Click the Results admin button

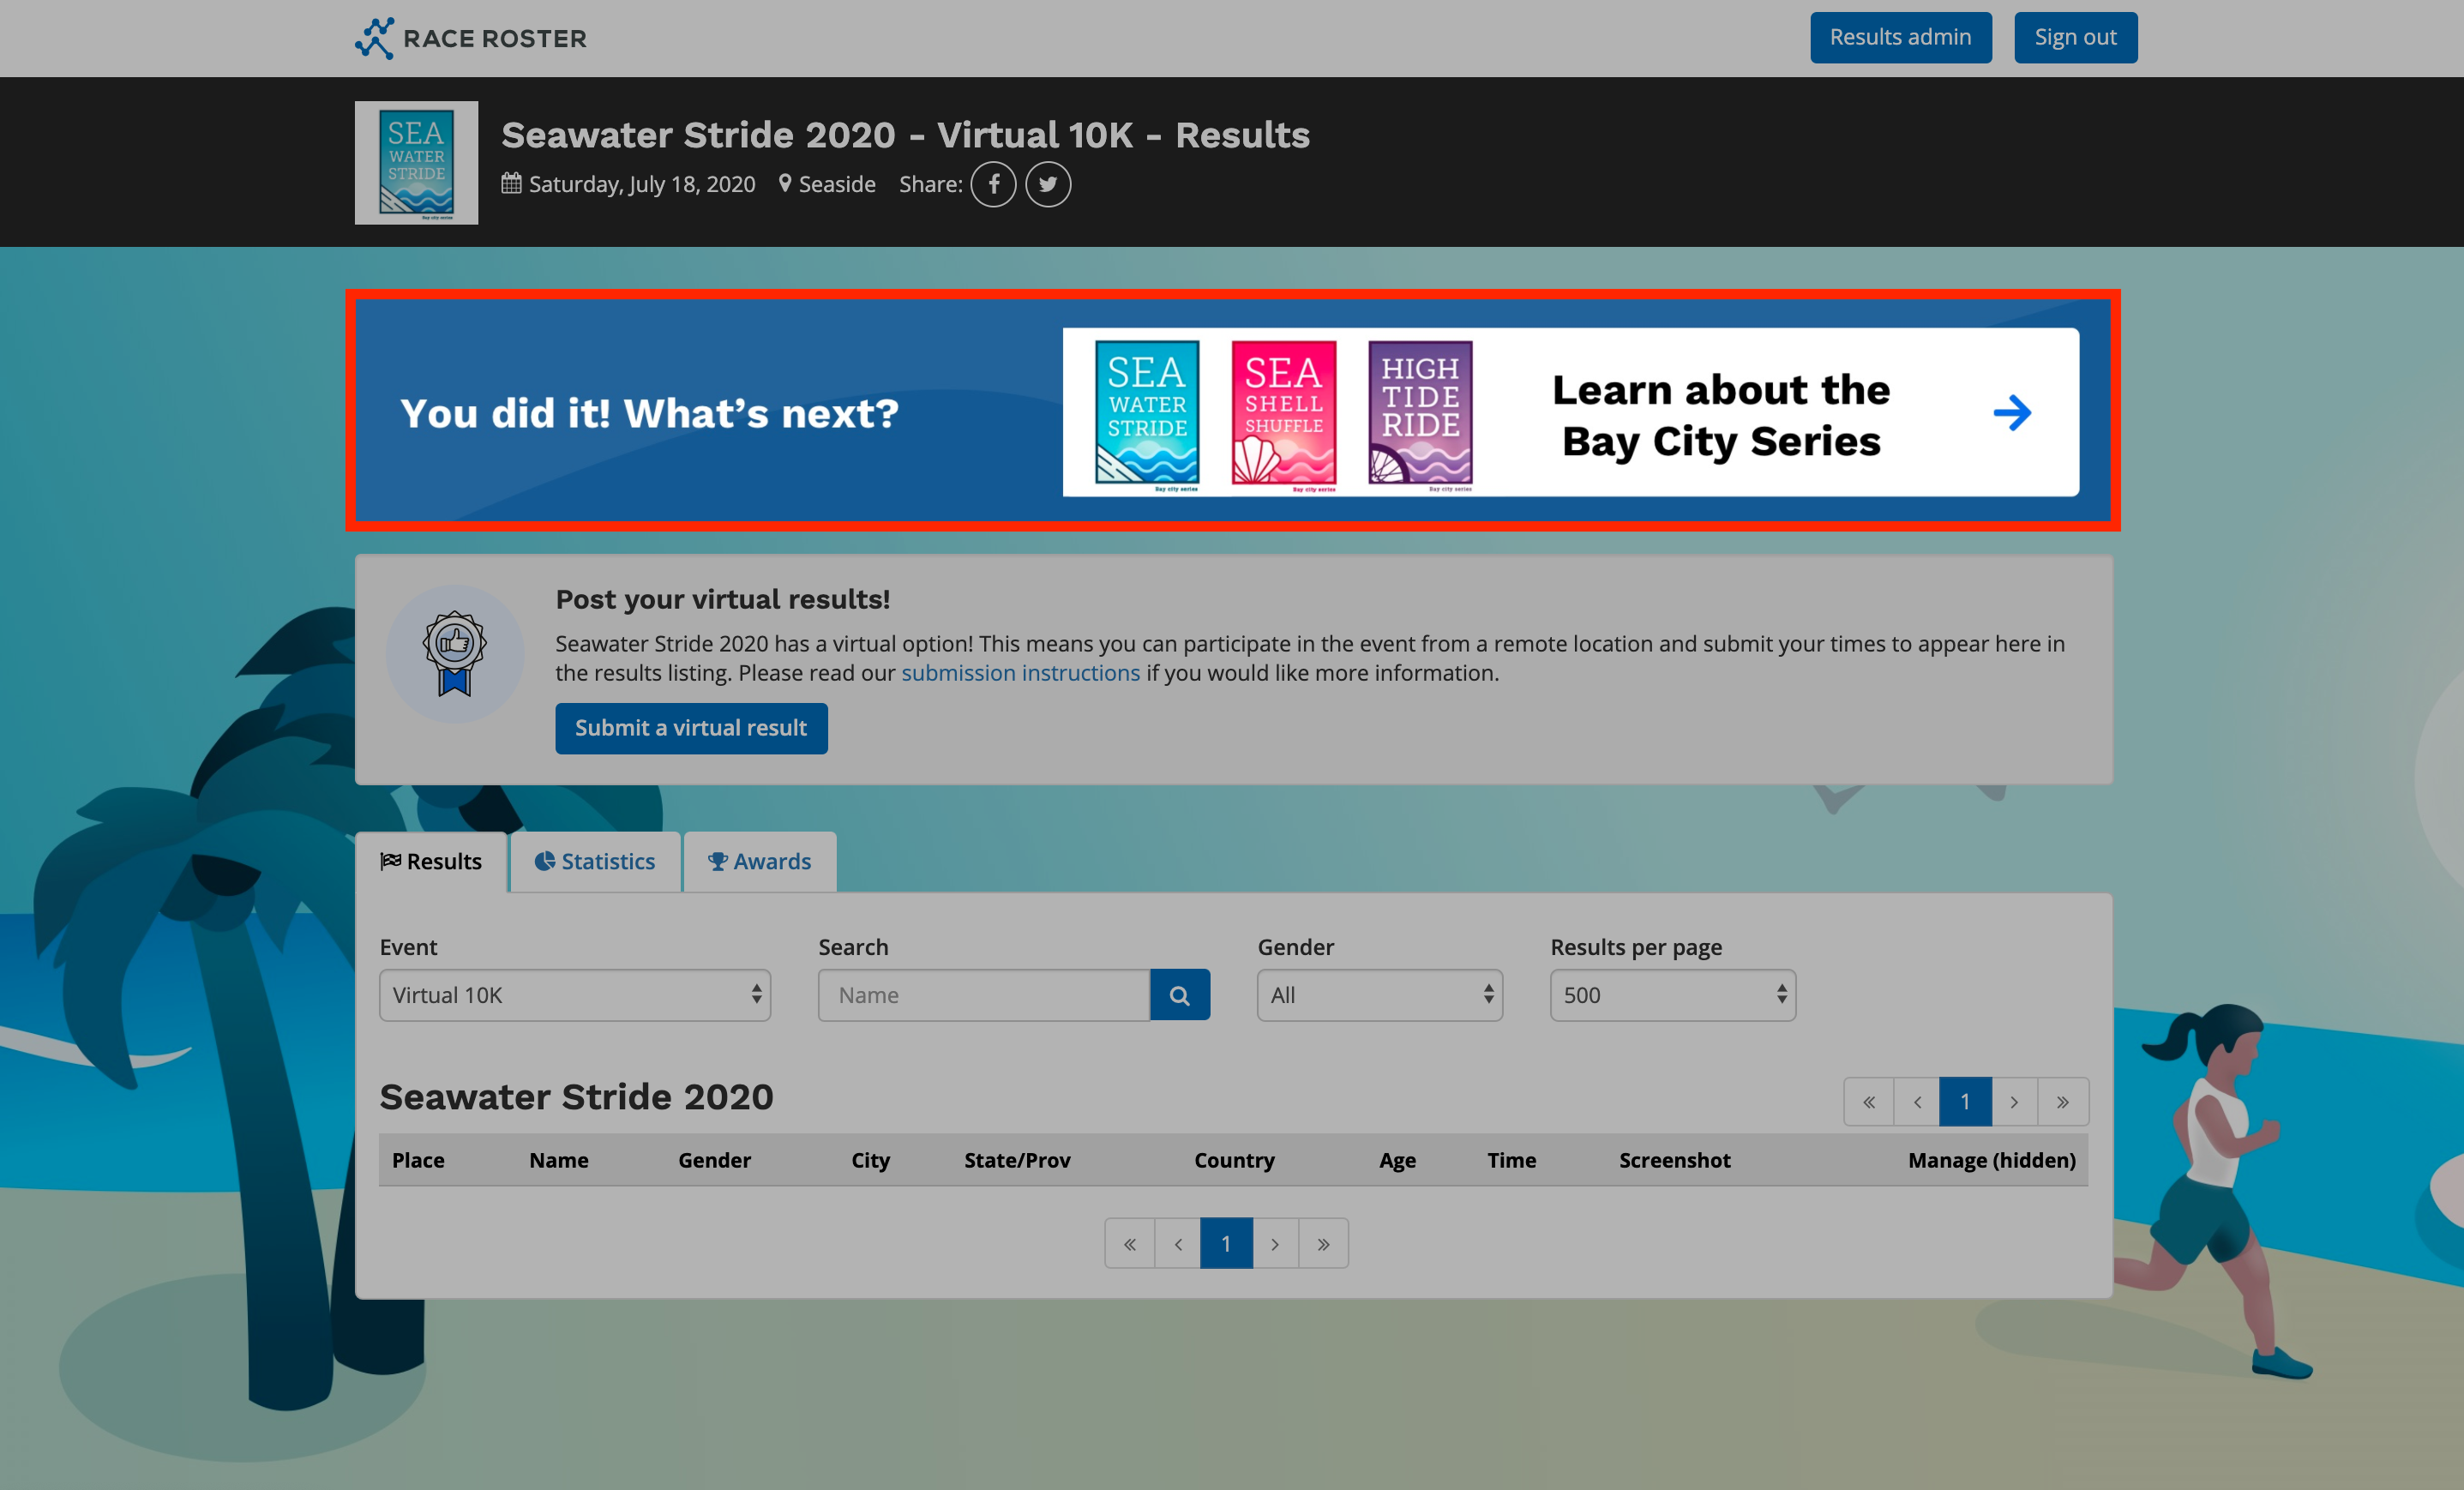pyautogui.click(x=1900, y=37)
